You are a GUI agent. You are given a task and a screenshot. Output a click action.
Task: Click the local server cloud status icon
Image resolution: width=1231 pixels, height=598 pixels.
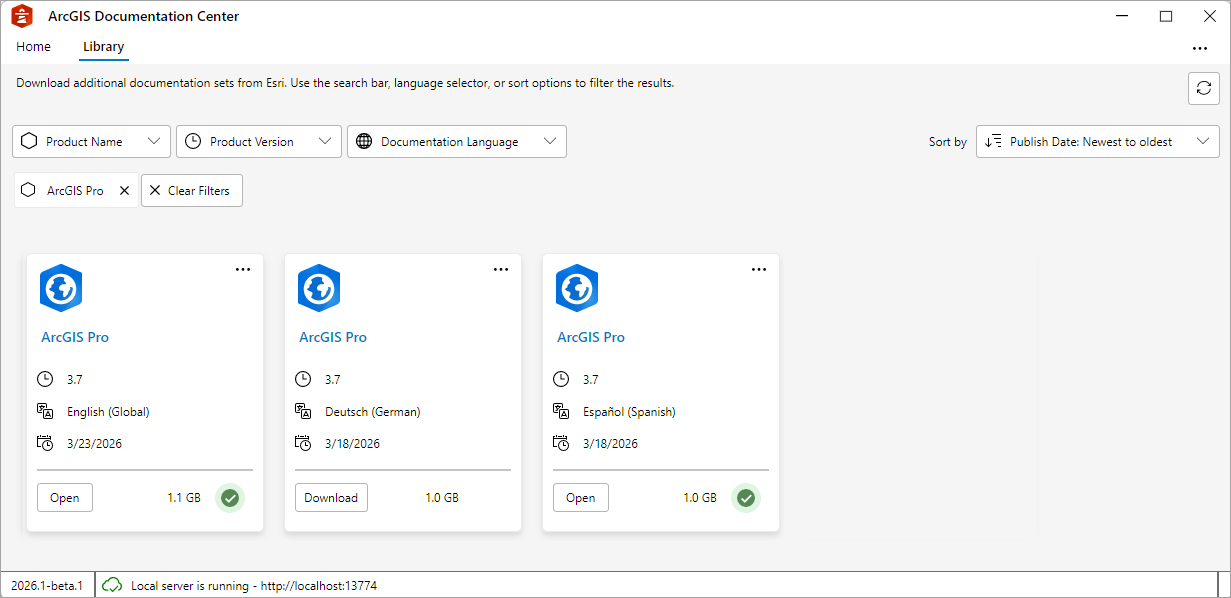click(112, 585)
